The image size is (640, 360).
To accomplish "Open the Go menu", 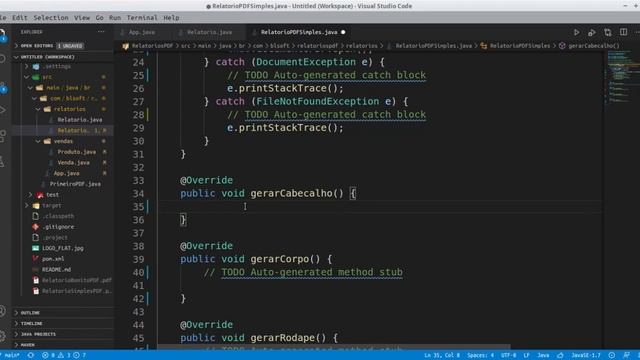I will [100, 18].
